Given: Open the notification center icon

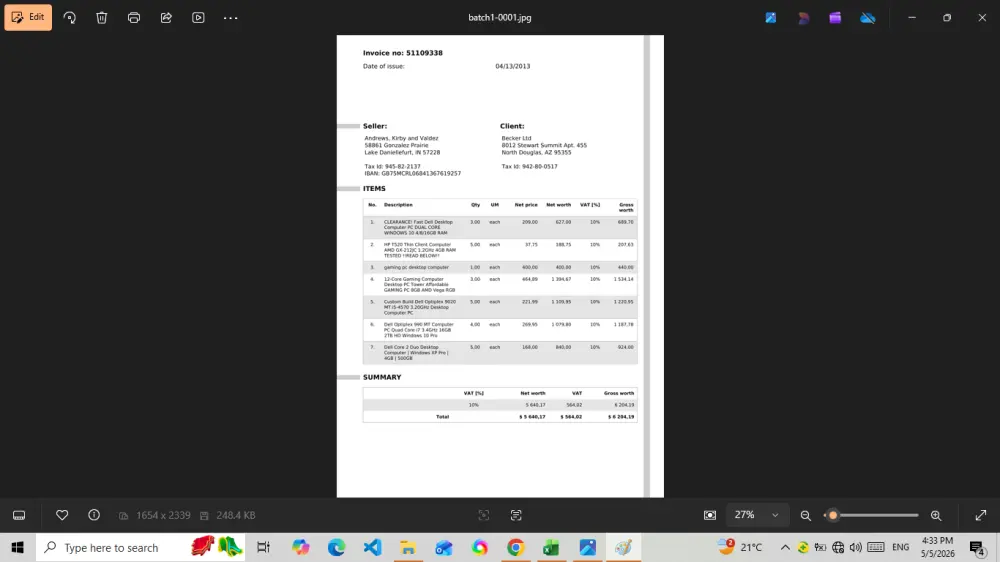Looking at the screenshot, I should [x=977, y=547].
